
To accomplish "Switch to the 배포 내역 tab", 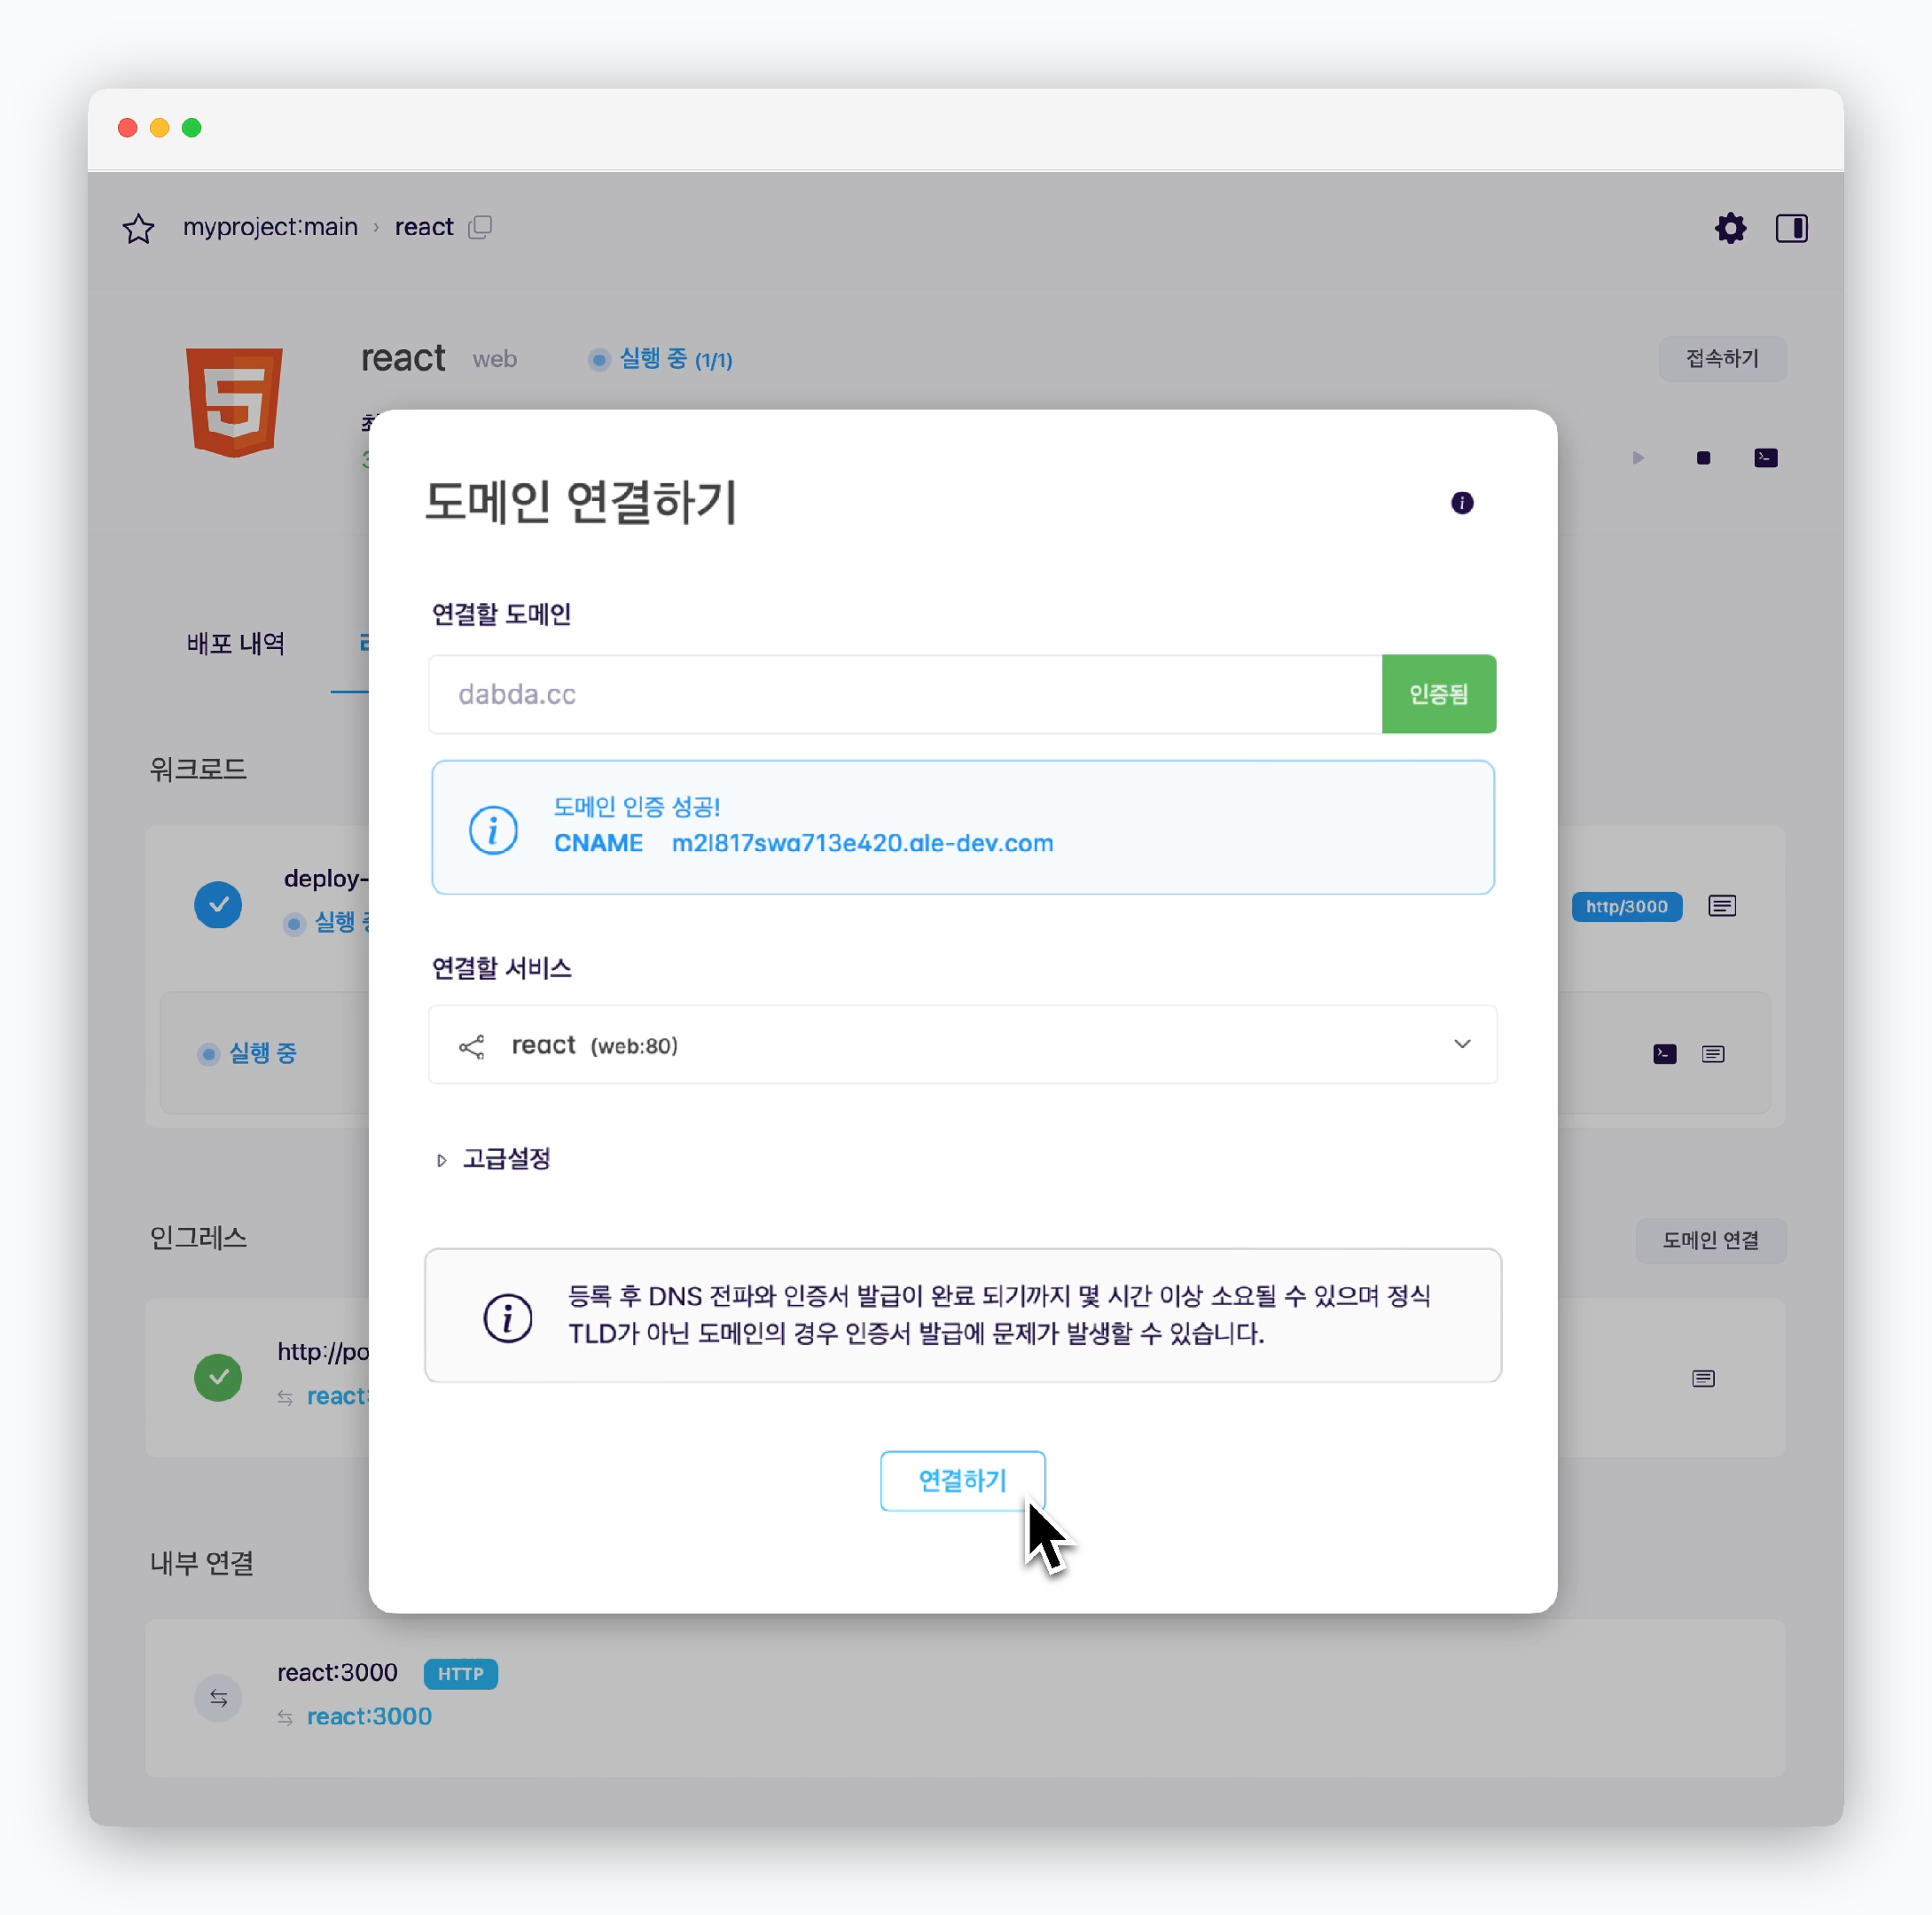I will [236, 643].
